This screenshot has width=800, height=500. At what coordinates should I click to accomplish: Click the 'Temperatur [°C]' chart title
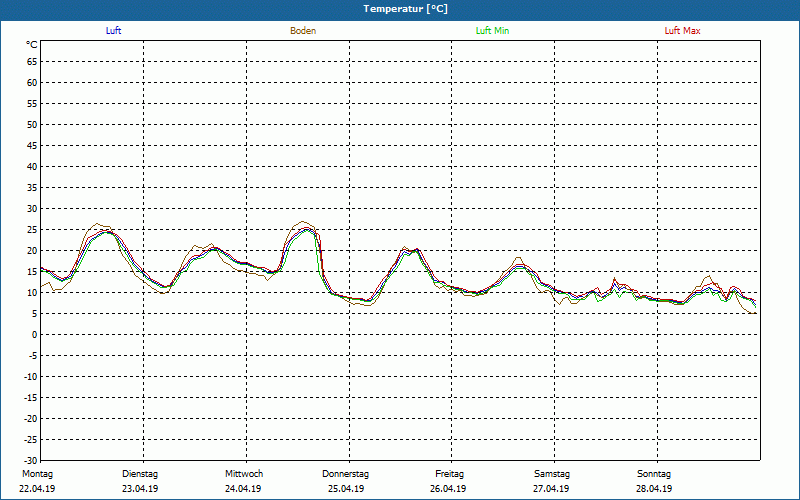pyautogui.click(x=406, y=9)
